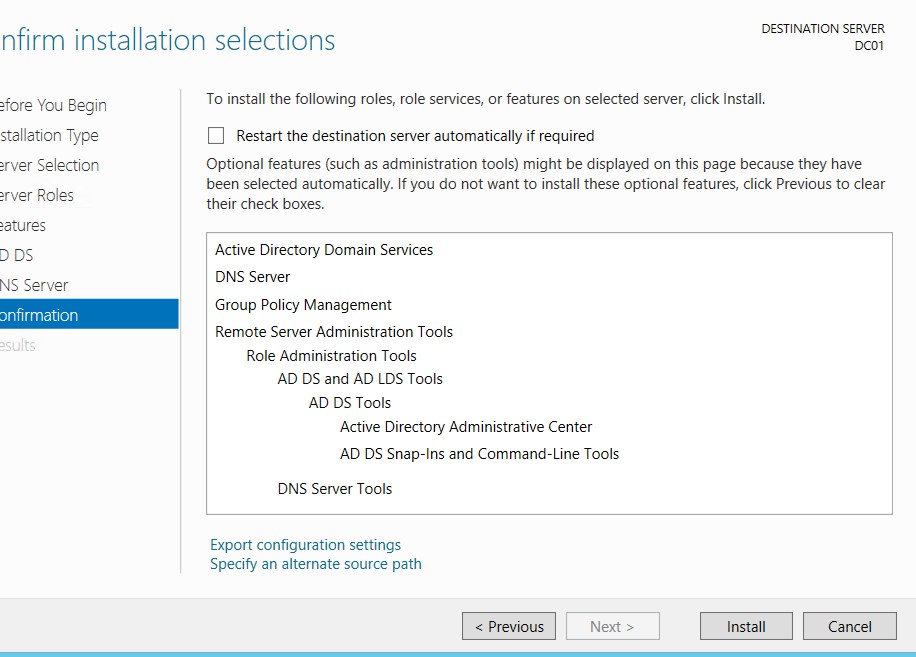This screenshot has width=916, height=657.
Task: Click the DC01 destination server name
Action: pyautogui.click(x=869, y=46)
